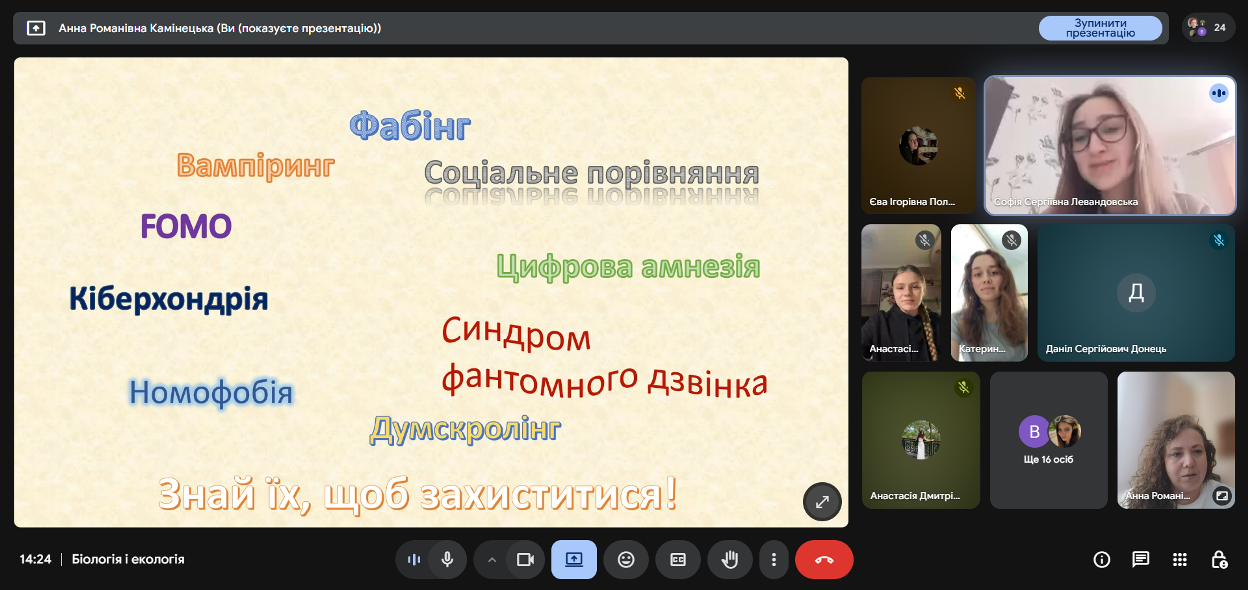Viewport: 1248px width, 590px height.
Task: Click muted mic icon on Анастасія Дмитрівна's tile
Action: (963, 388)
